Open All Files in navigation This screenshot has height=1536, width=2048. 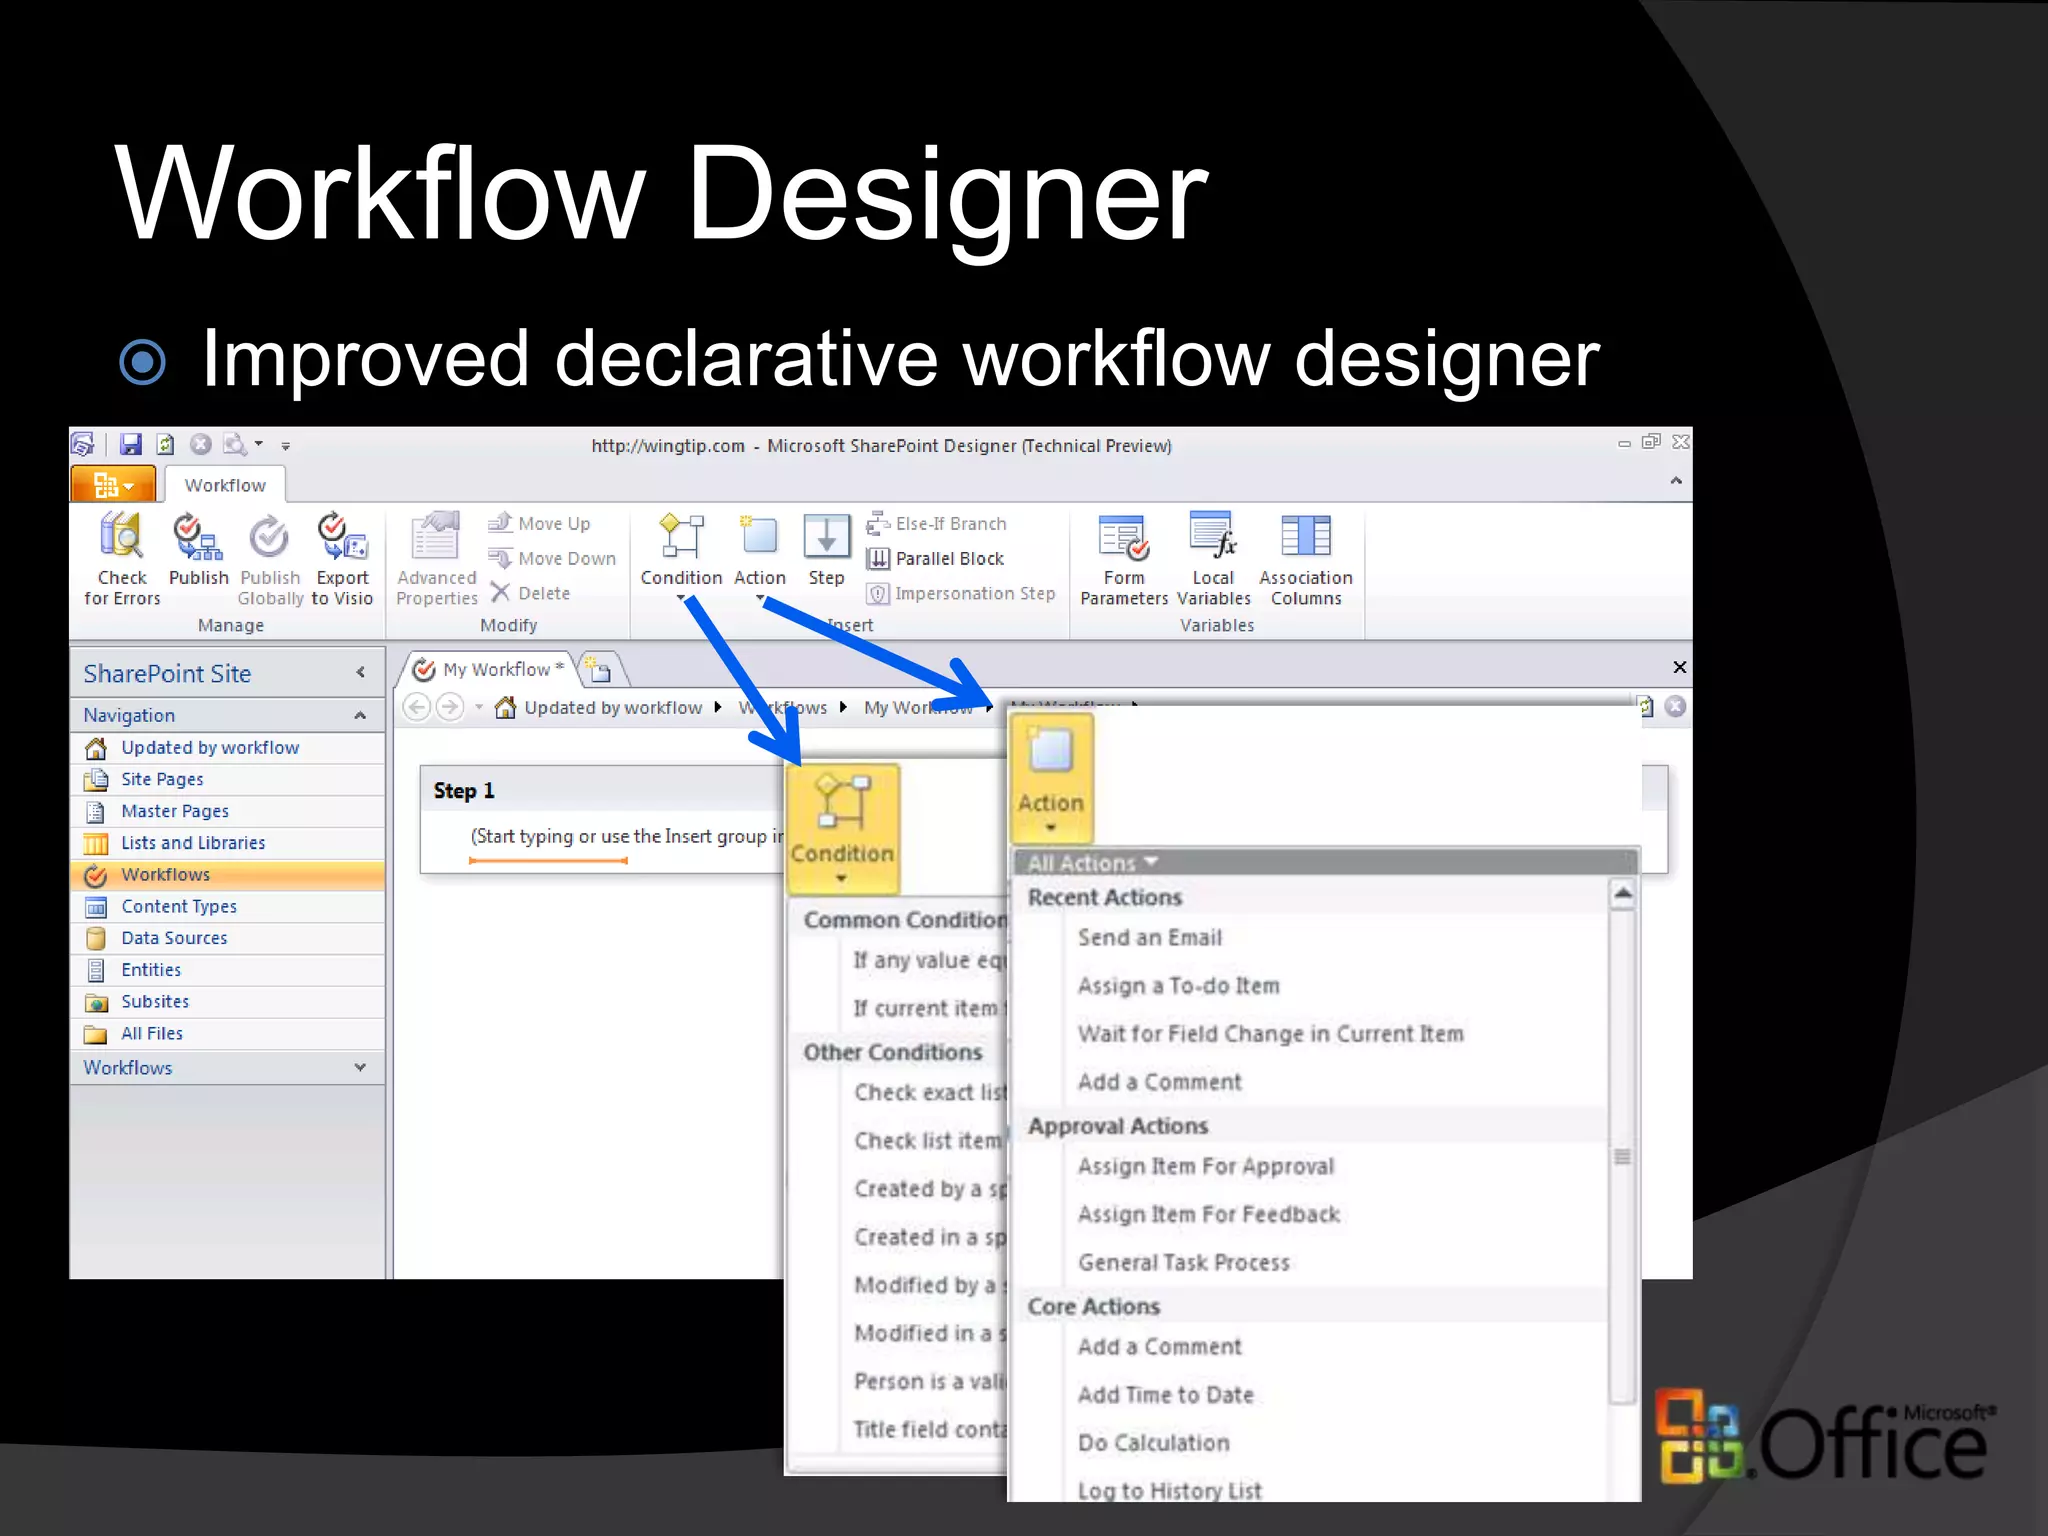pos(227,1034)
